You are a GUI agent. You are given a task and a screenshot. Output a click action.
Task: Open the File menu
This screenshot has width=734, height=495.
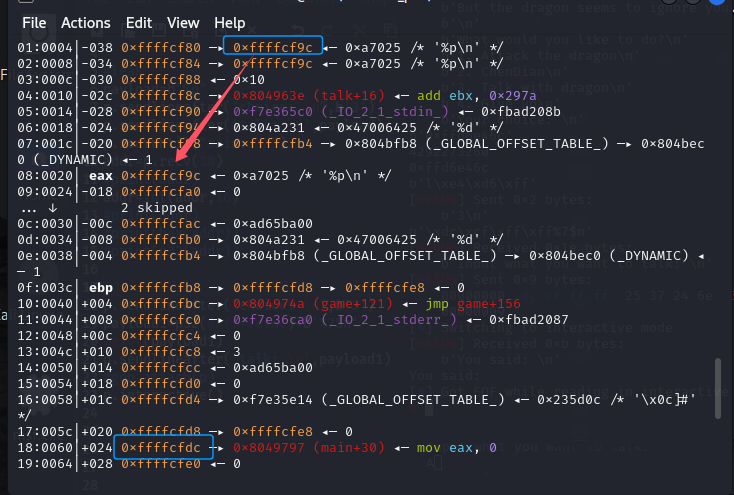tap(33, 22)
